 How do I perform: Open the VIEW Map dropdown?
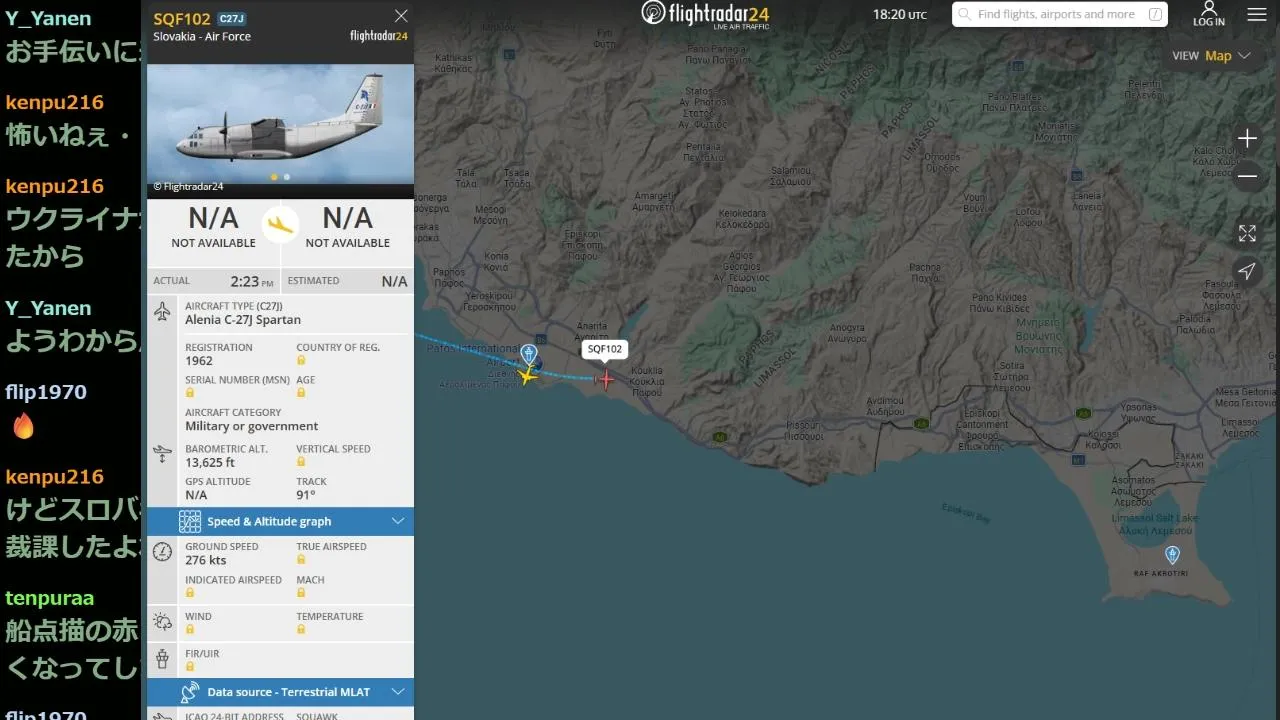[1211, 56]
